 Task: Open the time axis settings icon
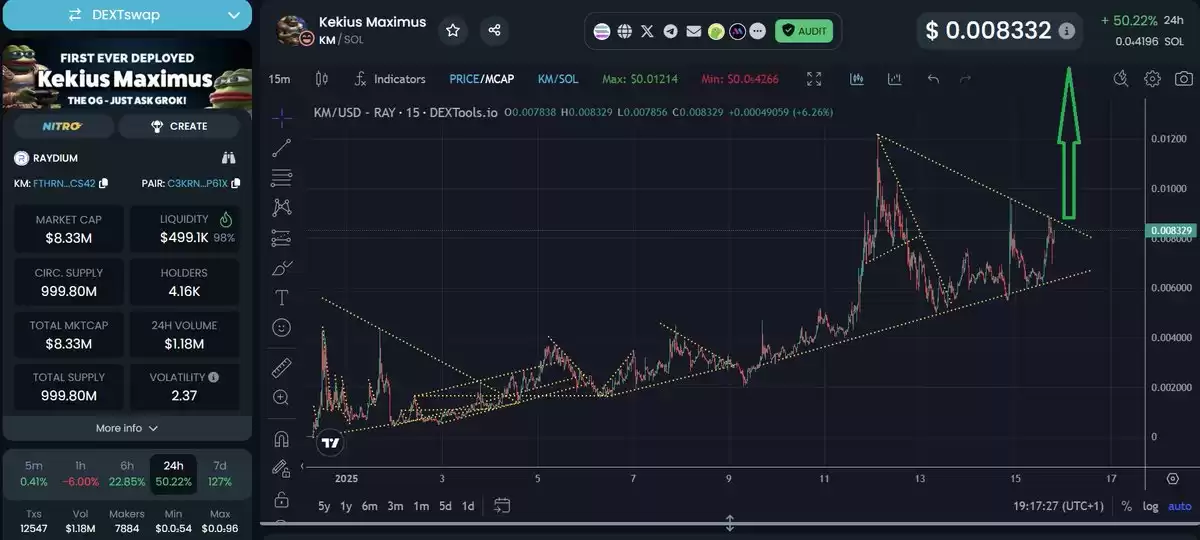1172,479
